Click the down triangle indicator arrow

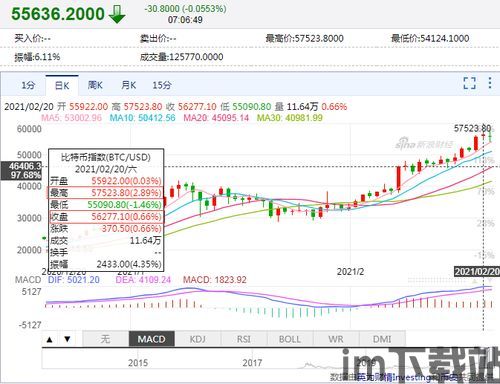[x=67, y=339]
